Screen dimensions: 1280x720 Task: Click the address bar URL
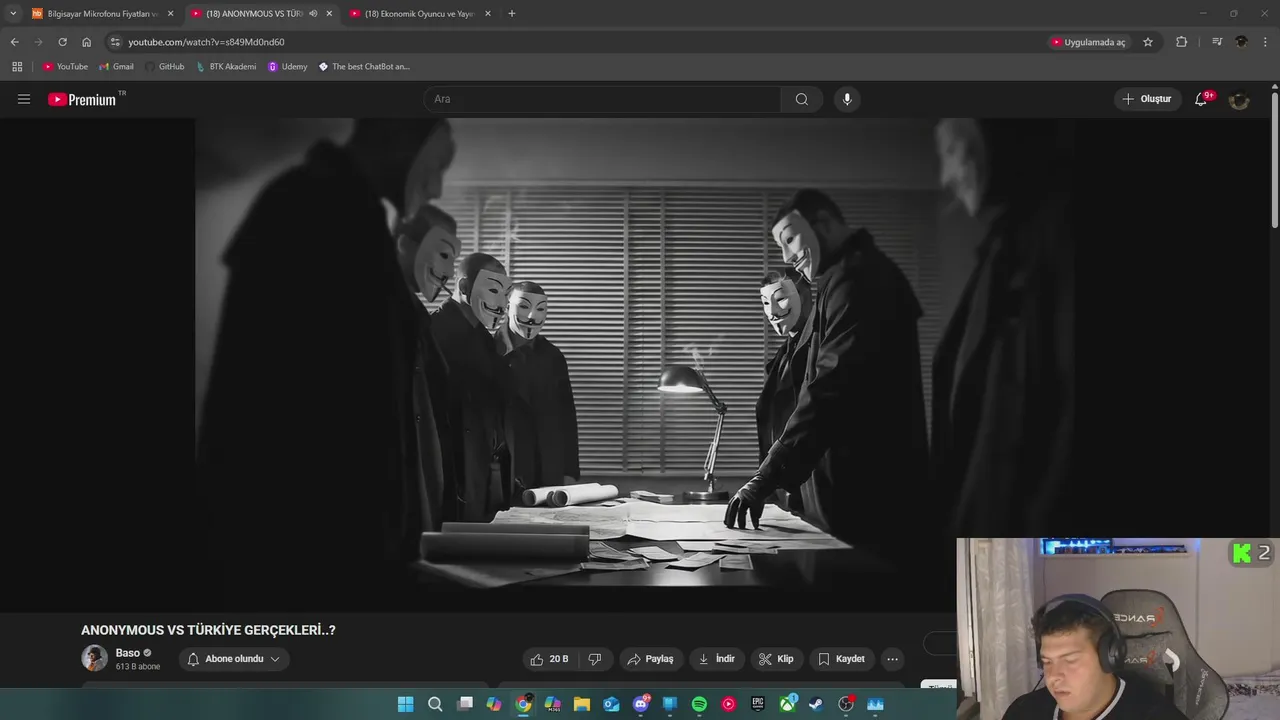[206, 42]
